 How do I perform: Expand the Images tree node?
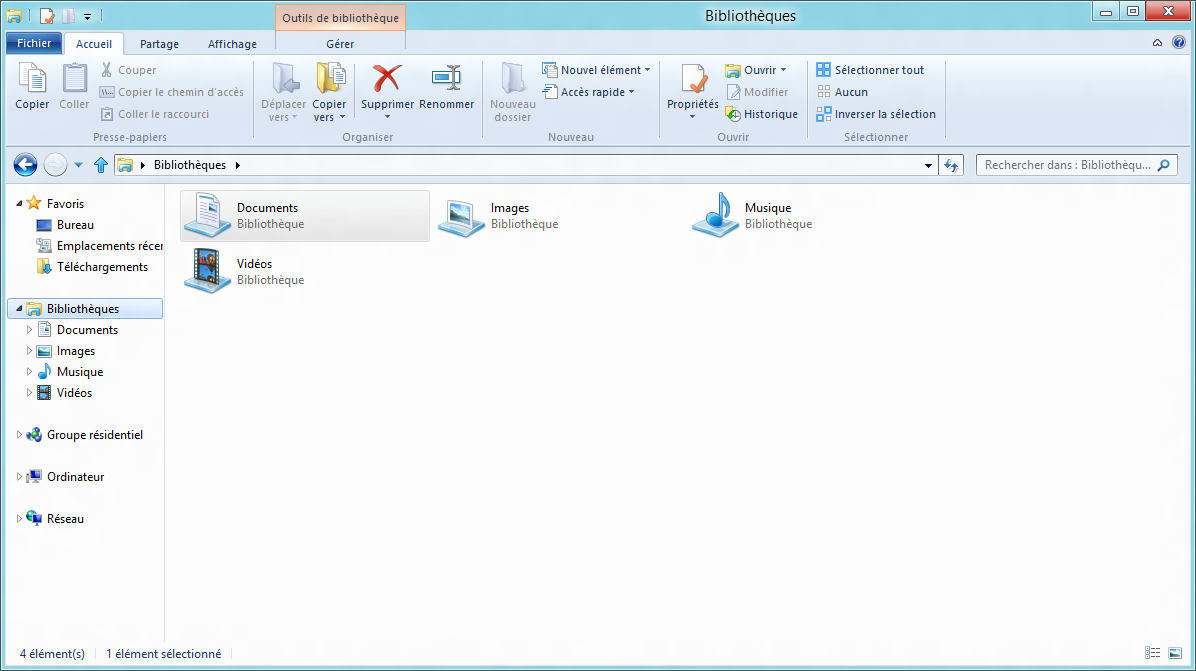click(x=29, y=351)
